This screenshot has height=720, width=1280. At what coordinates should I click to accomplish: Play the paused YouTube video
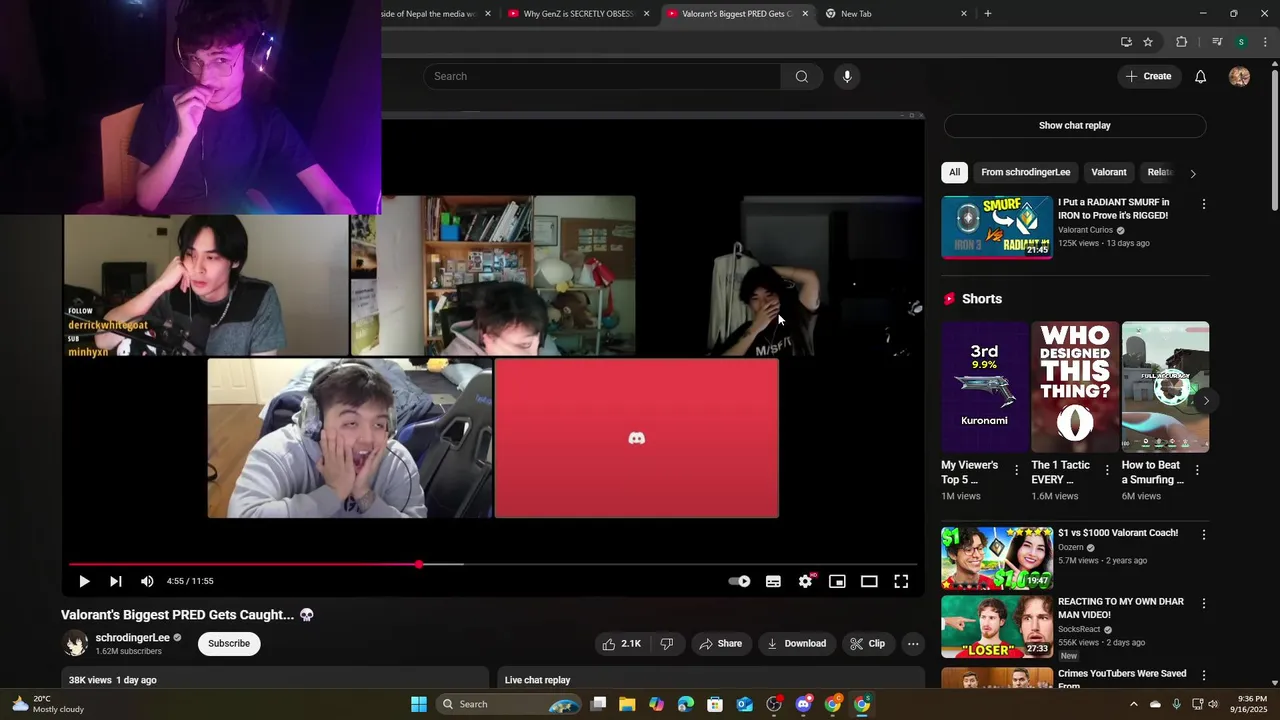84,581
